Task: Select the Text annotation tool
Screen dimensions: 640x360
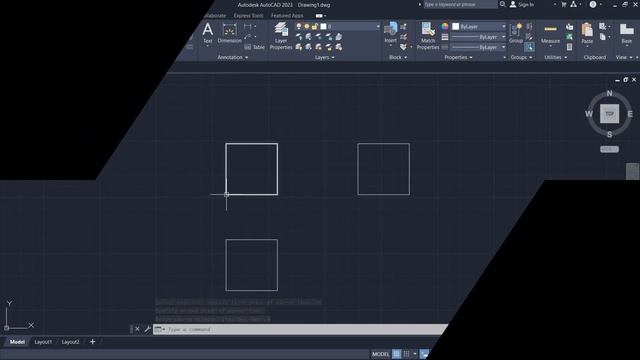Action: pyautogui.click(x=207, y=33)
